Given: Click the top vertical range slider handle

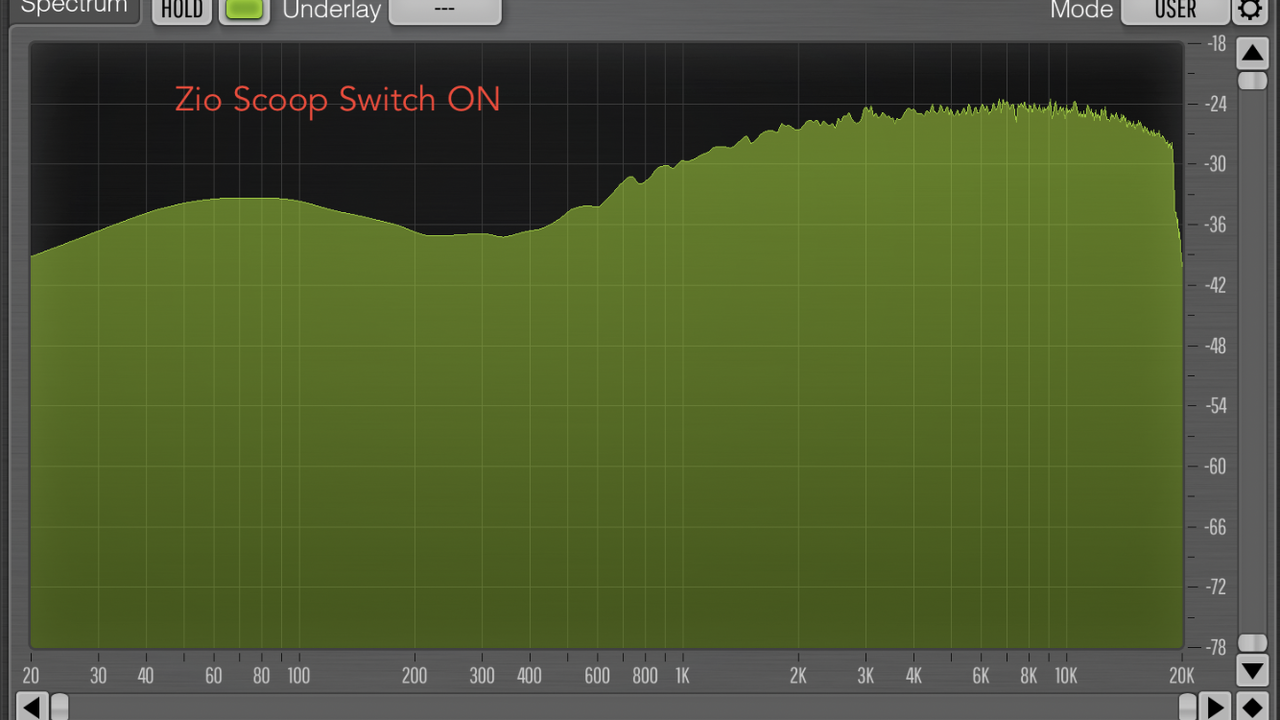Looking at the screenshot, I should [x=1253, y=80].
